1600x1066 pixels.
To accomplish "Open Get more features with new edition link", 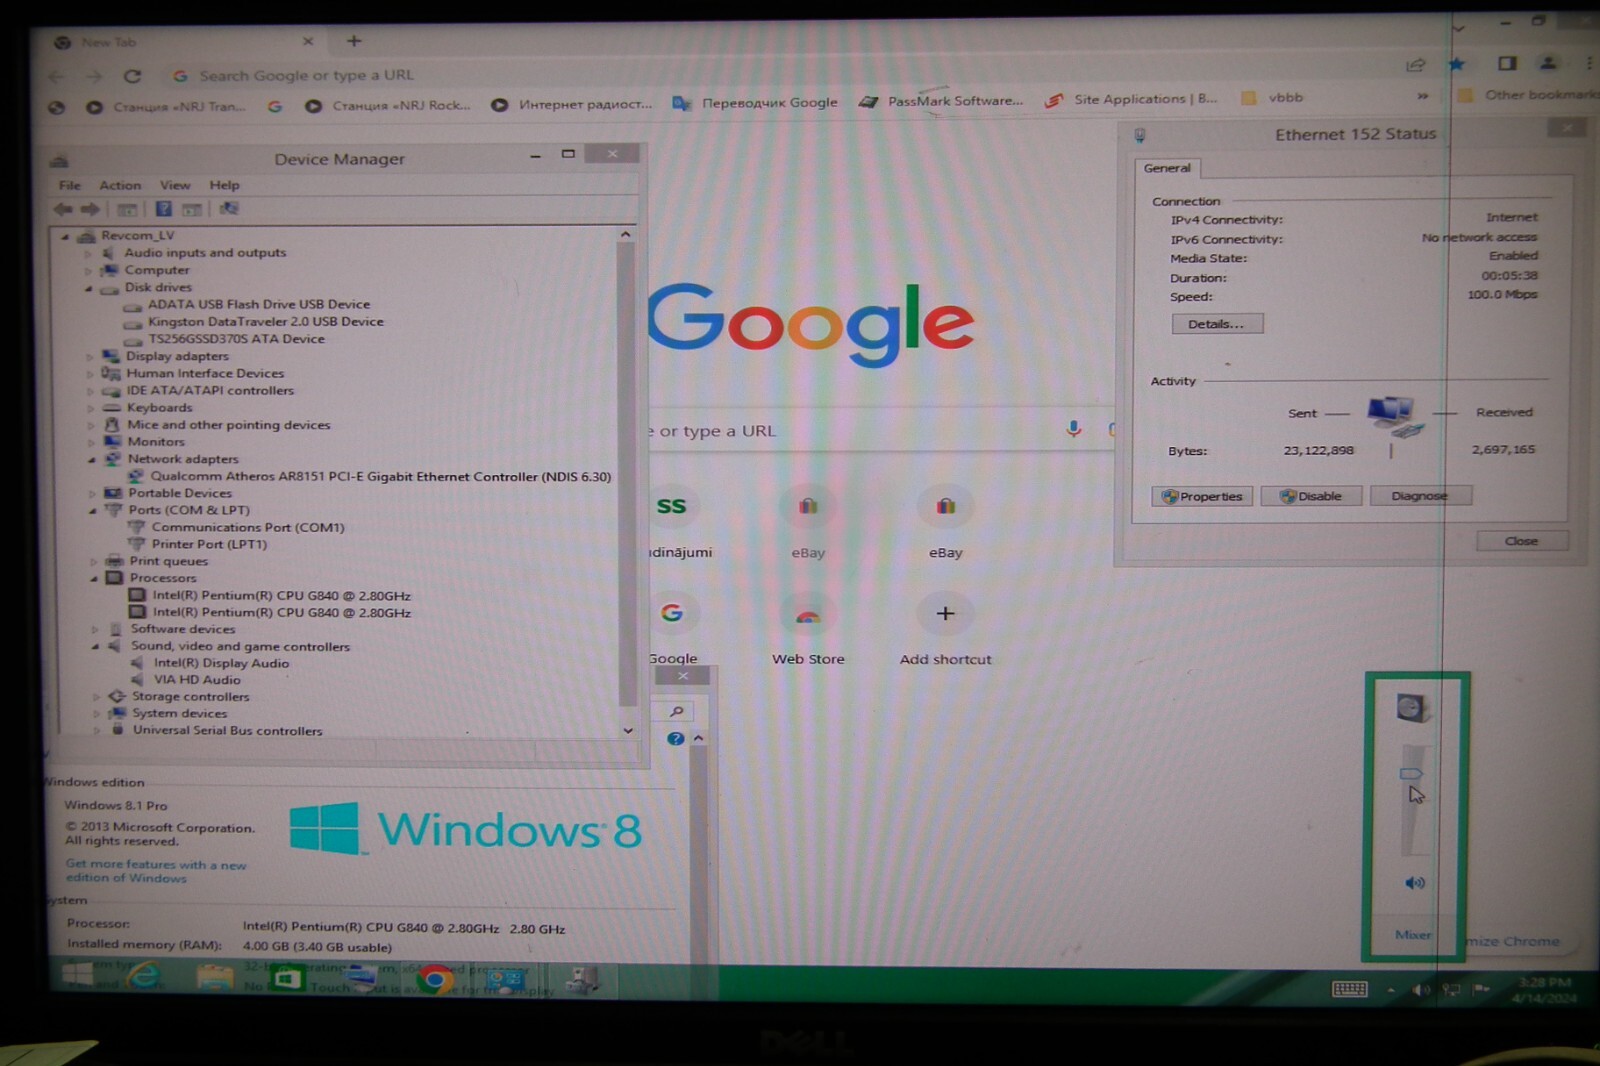I will [156, 871].
